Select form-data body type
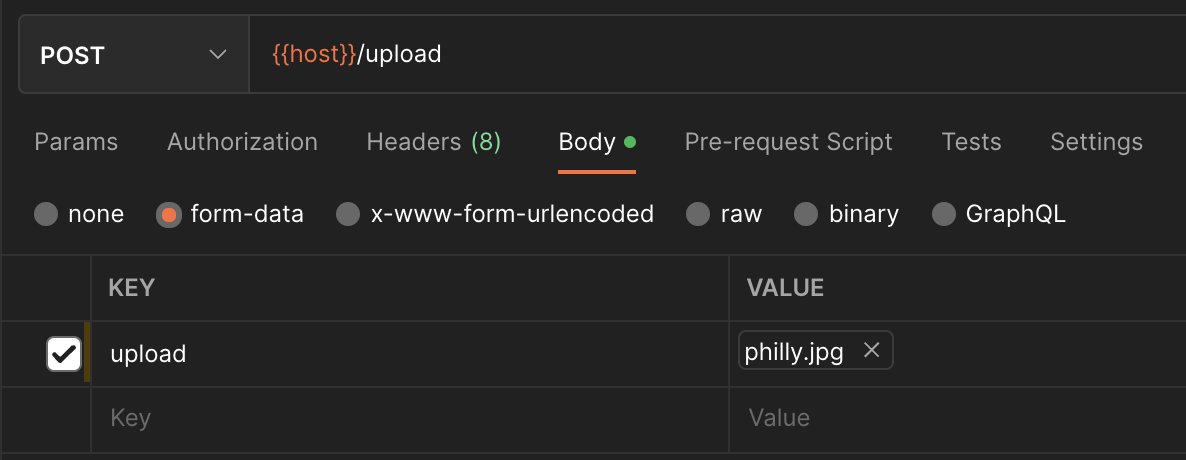1186x460 pixels. point(169,214)
